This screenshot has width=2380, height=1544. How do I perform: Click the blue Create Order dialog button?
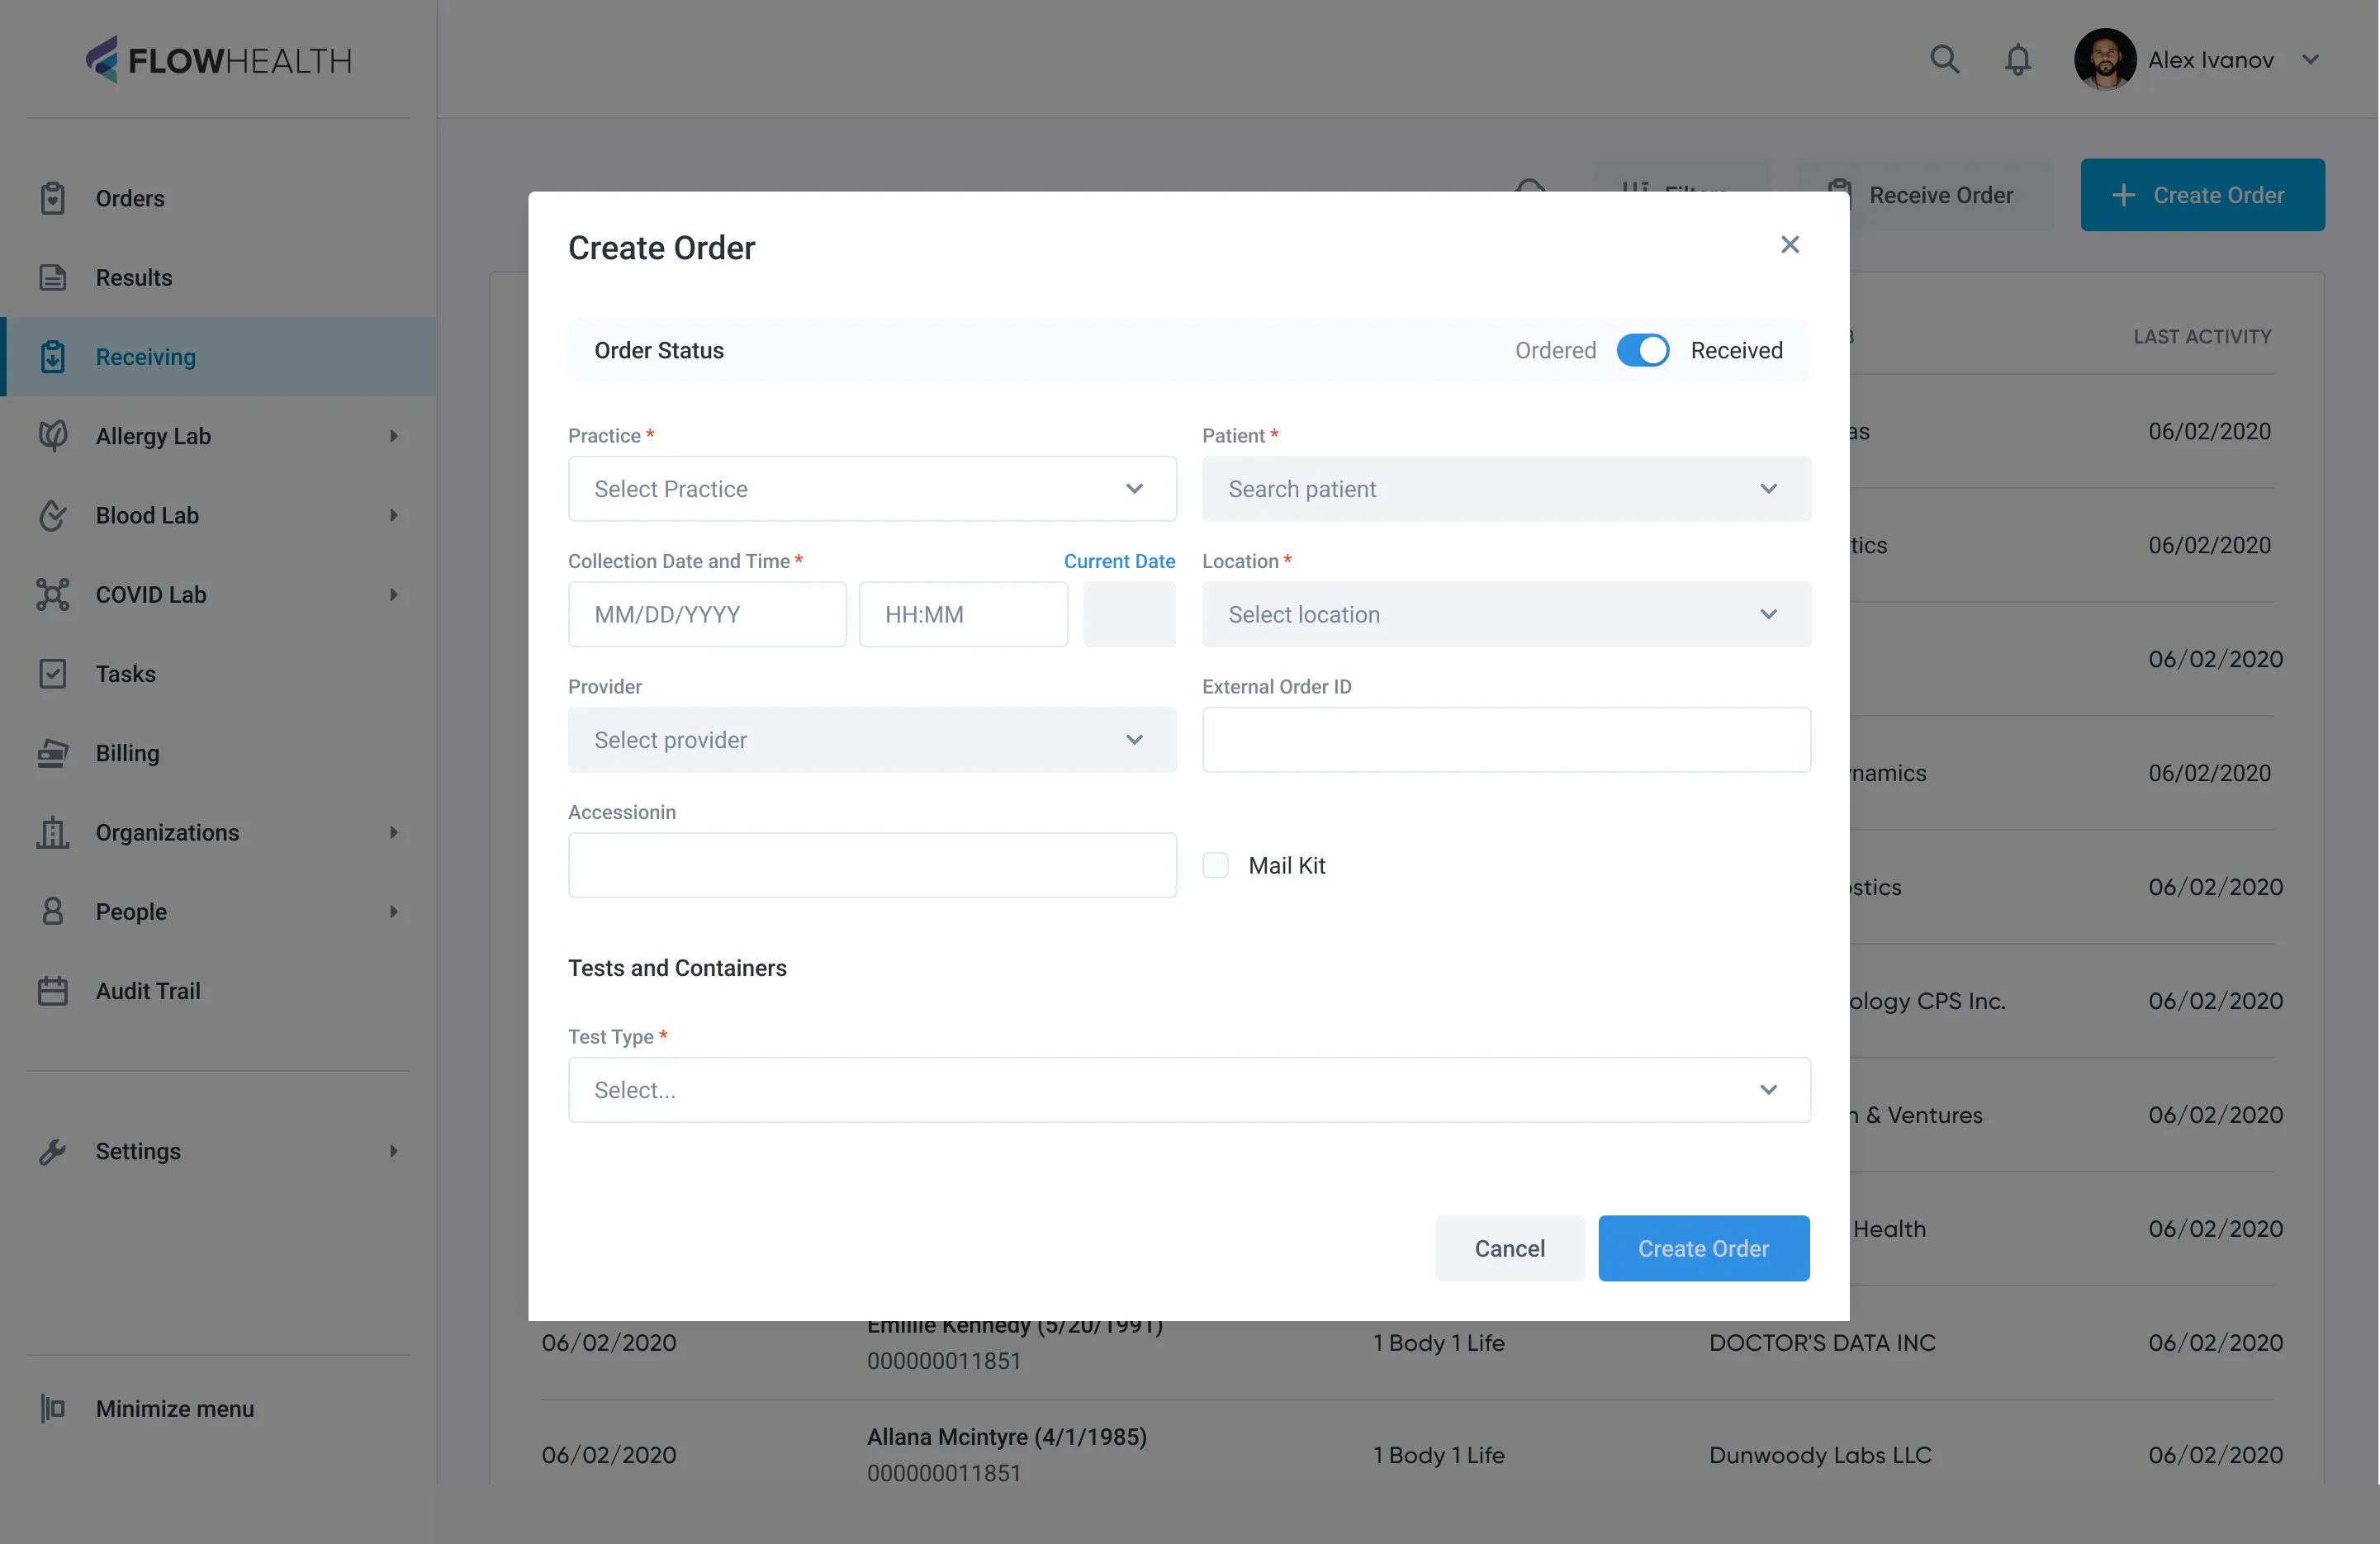click(x=1703, y=1248)
